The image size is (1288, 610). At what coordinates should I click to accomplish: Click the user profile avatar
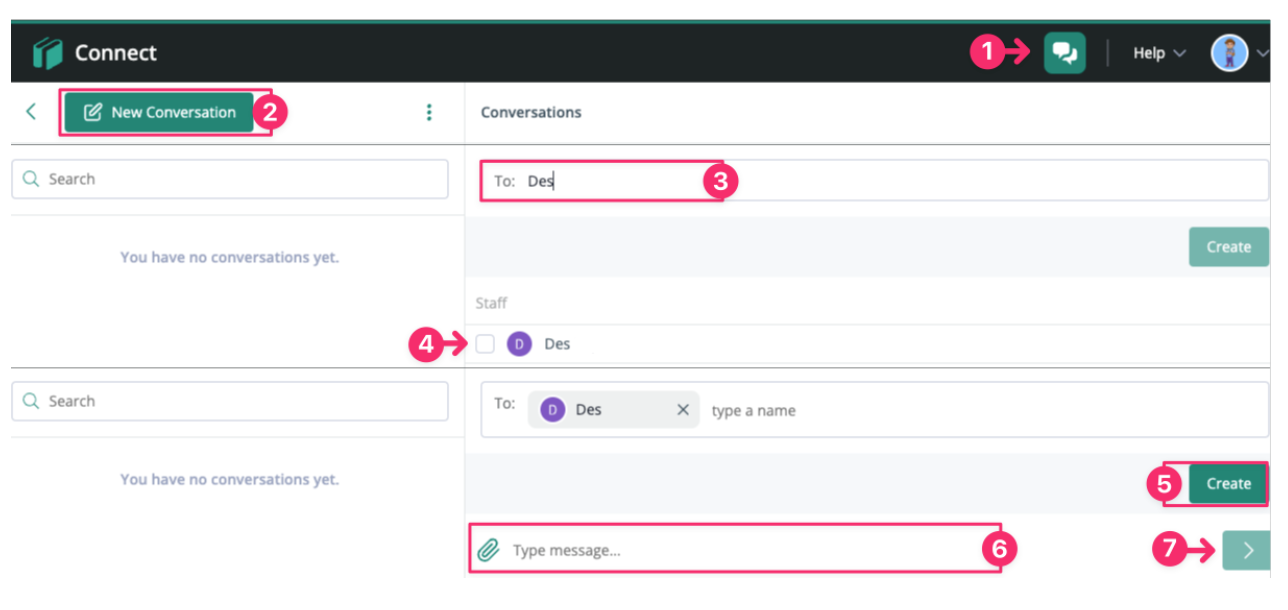1229,53
